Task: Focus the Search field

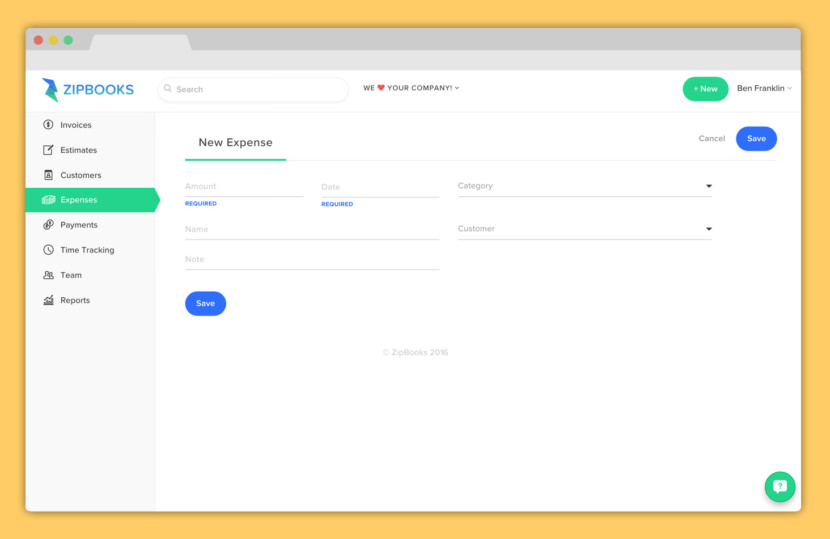Action: coord(253,89)
